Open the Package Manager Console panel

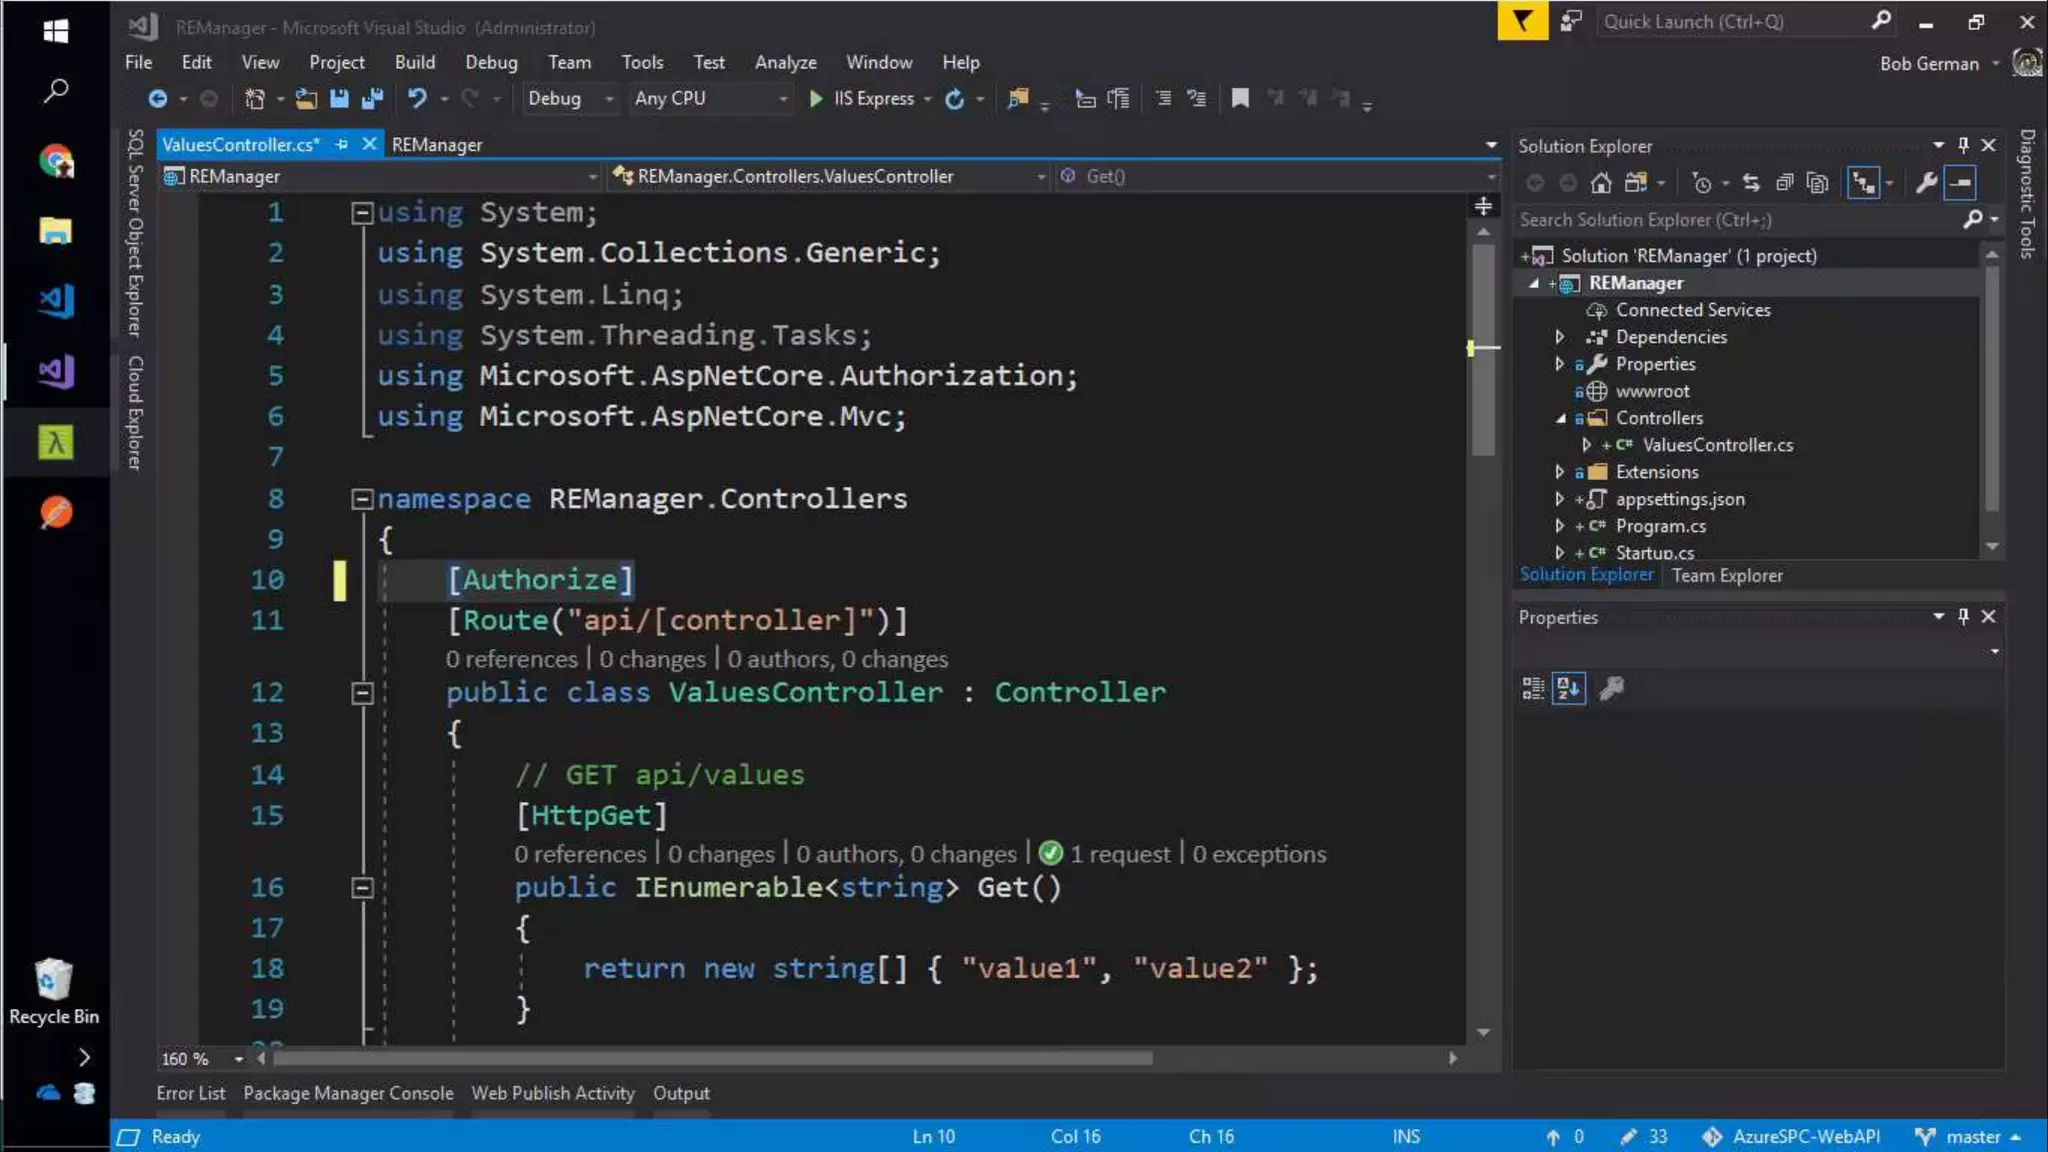pyautogui.click(x=348, y=1093)
